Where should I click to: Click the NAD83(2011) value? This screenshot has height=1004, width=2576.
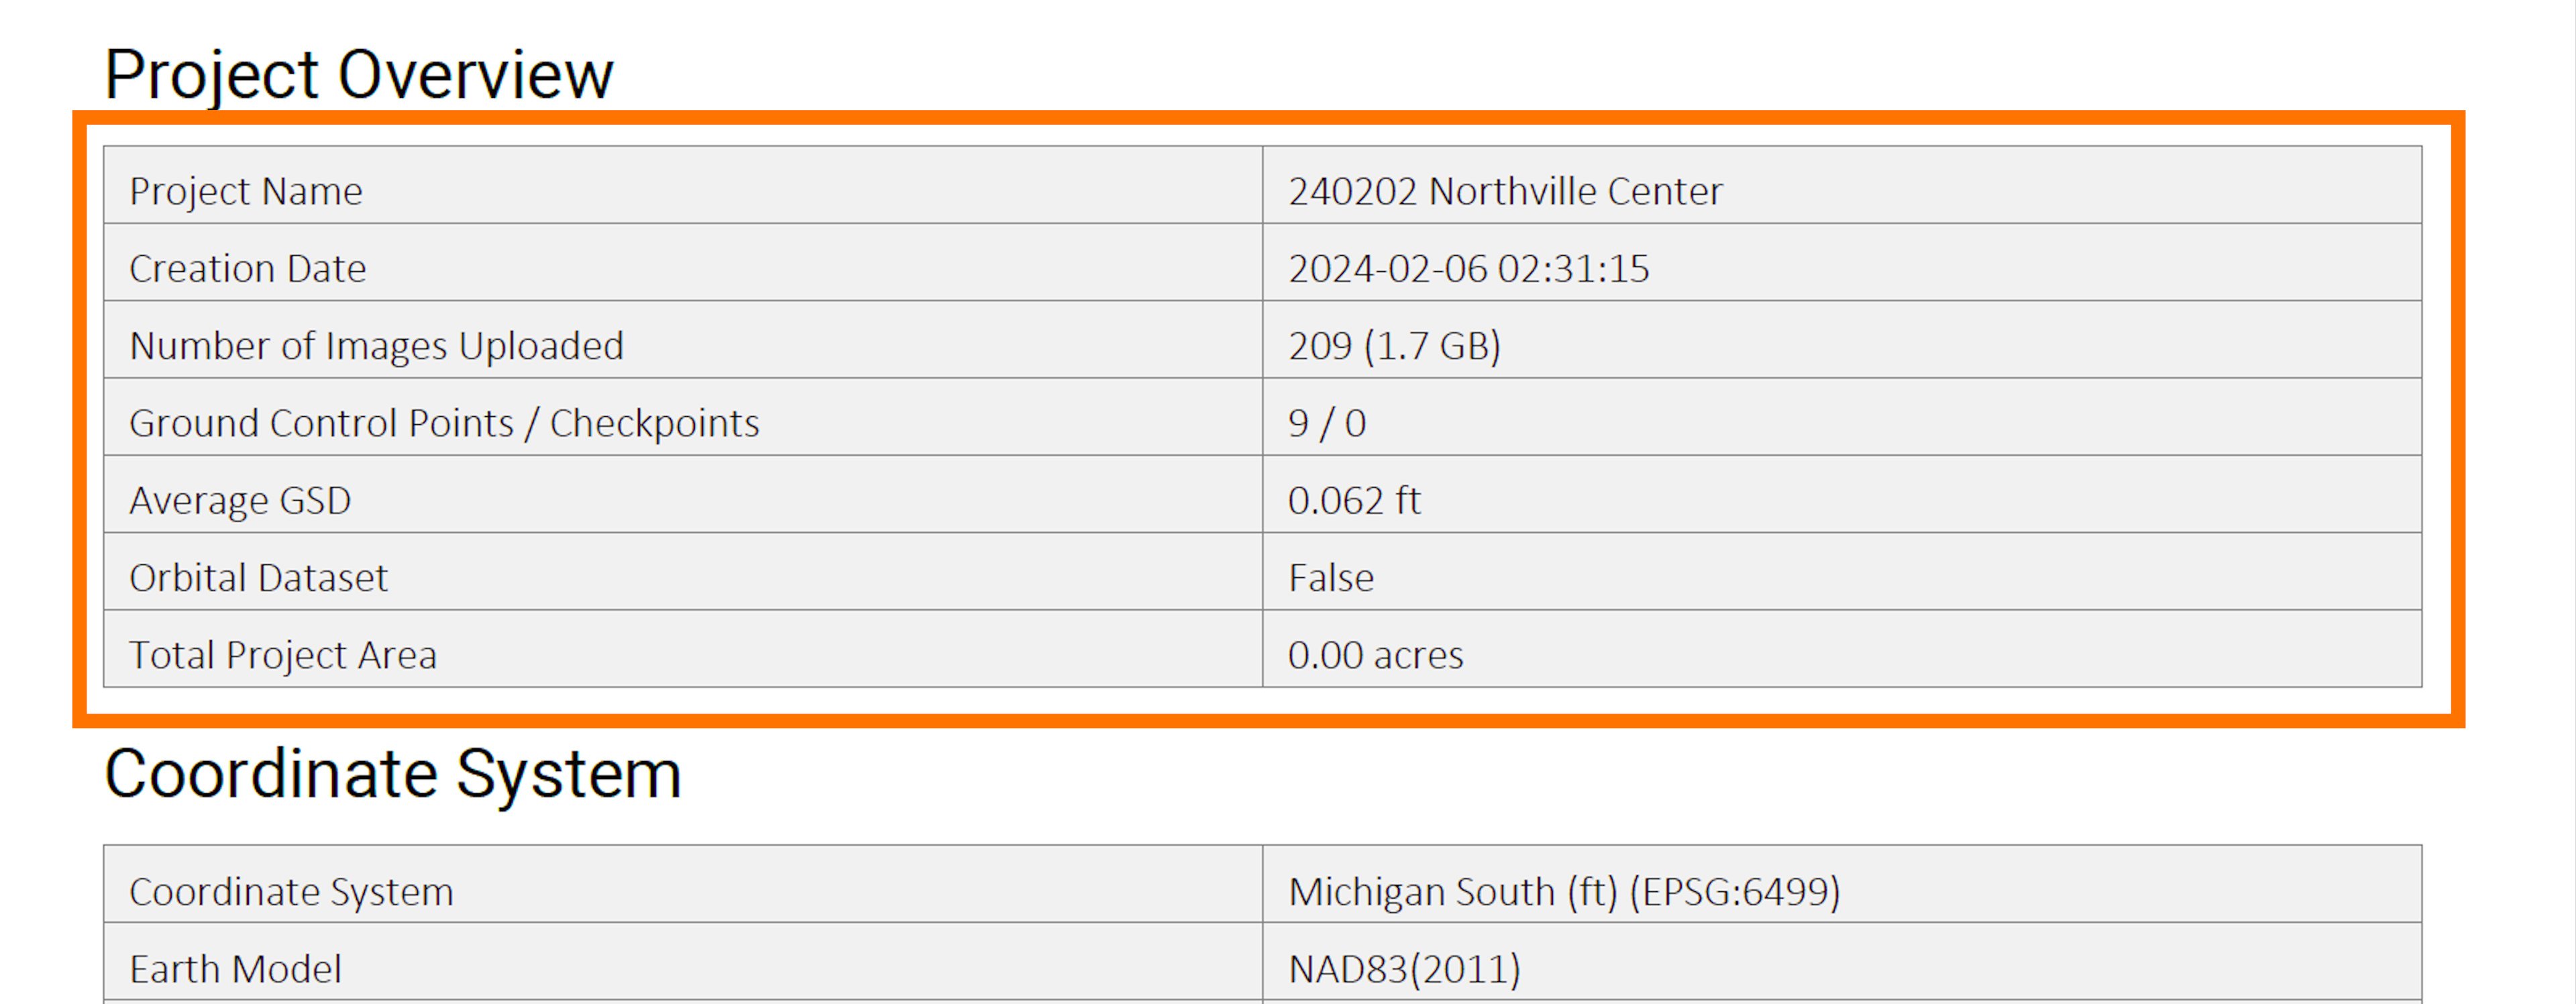(x=1404, y=969)
